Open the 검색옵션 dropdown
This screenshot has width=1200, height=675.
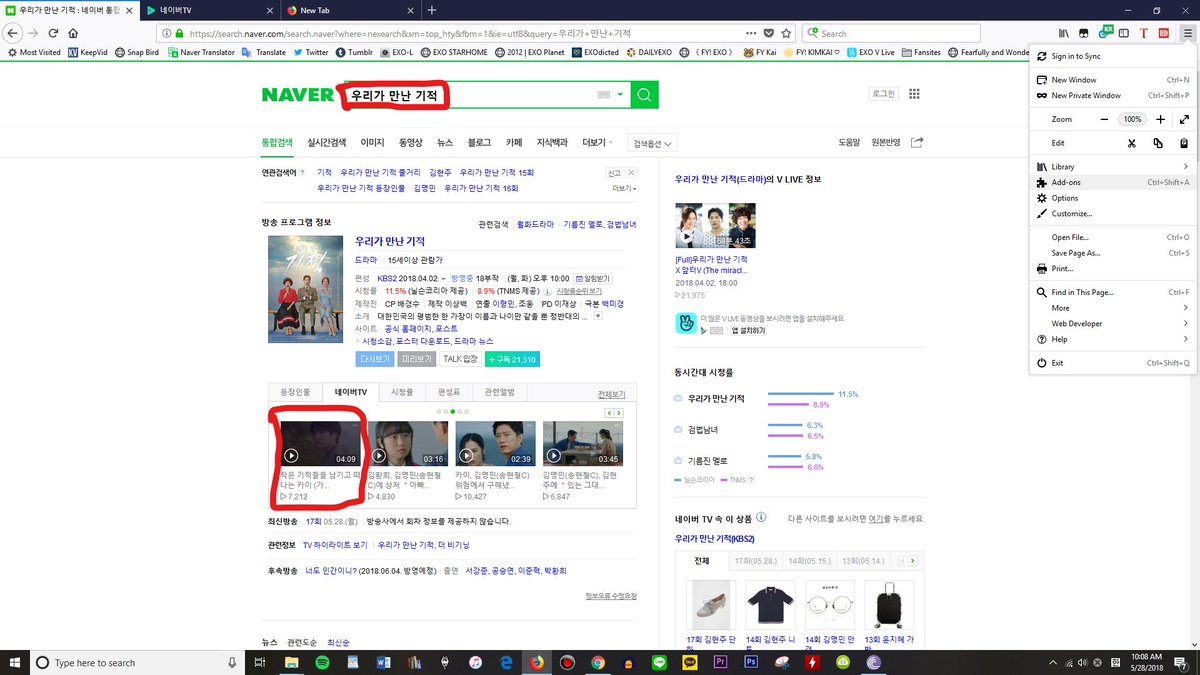[x=653, y=143]
